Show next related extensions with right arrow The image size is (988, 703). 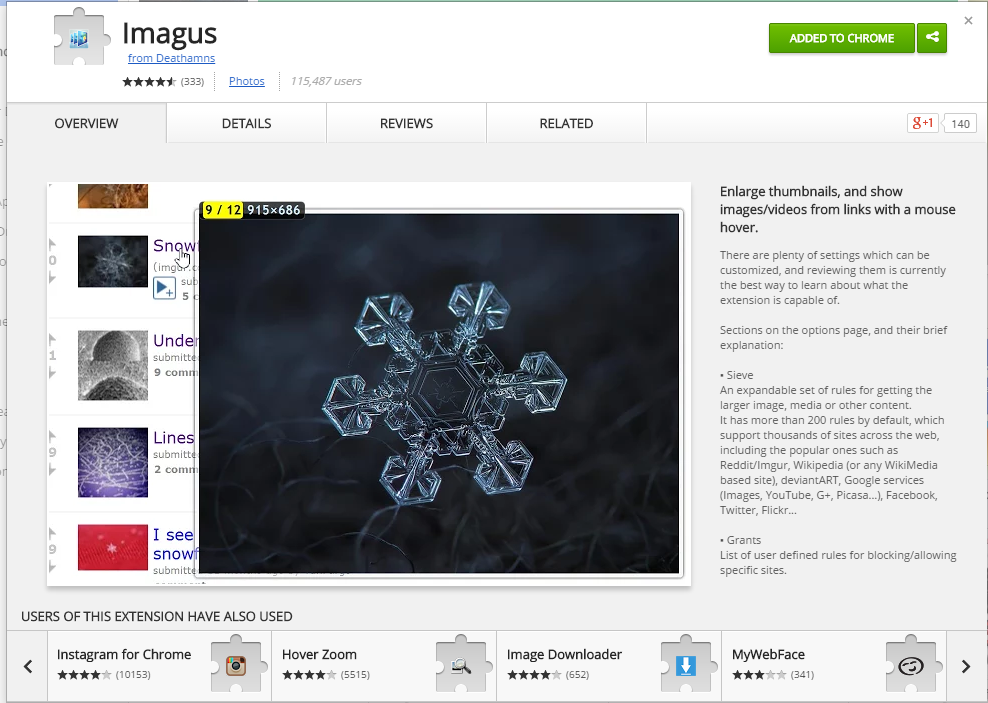pos(966,666)
